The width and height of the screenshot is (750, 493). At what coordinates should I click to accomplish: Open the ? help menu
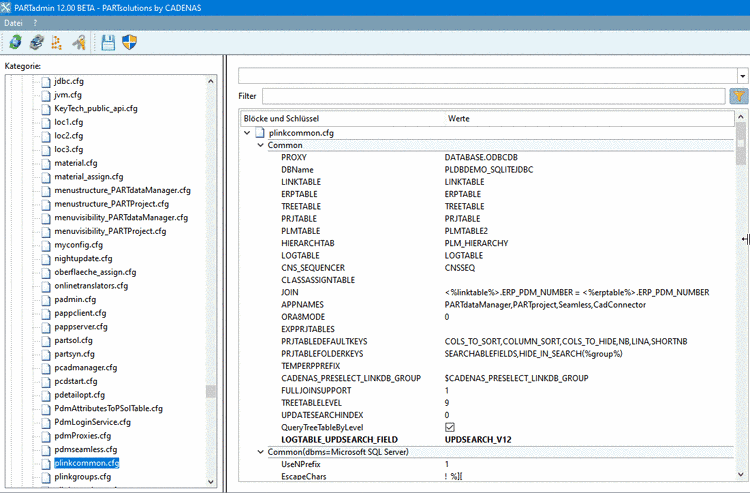pos(35,23)
